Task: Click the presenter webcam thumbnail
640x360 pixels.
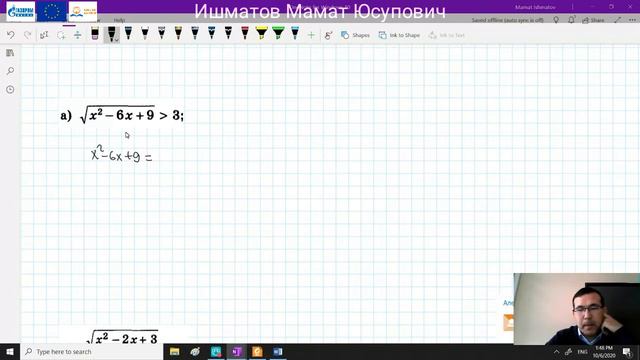Action: (x=576, y=309)
